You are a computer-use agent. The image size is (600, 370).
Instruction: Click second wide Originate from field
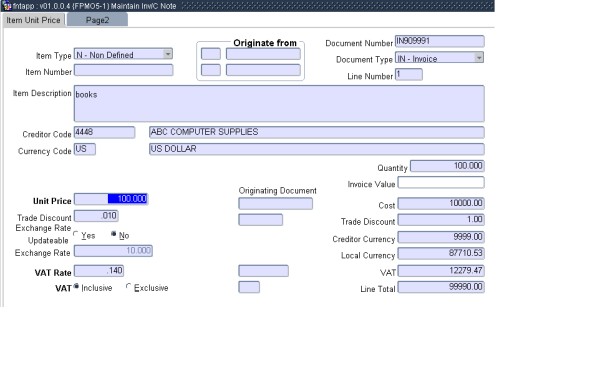[x=263, y=70]
